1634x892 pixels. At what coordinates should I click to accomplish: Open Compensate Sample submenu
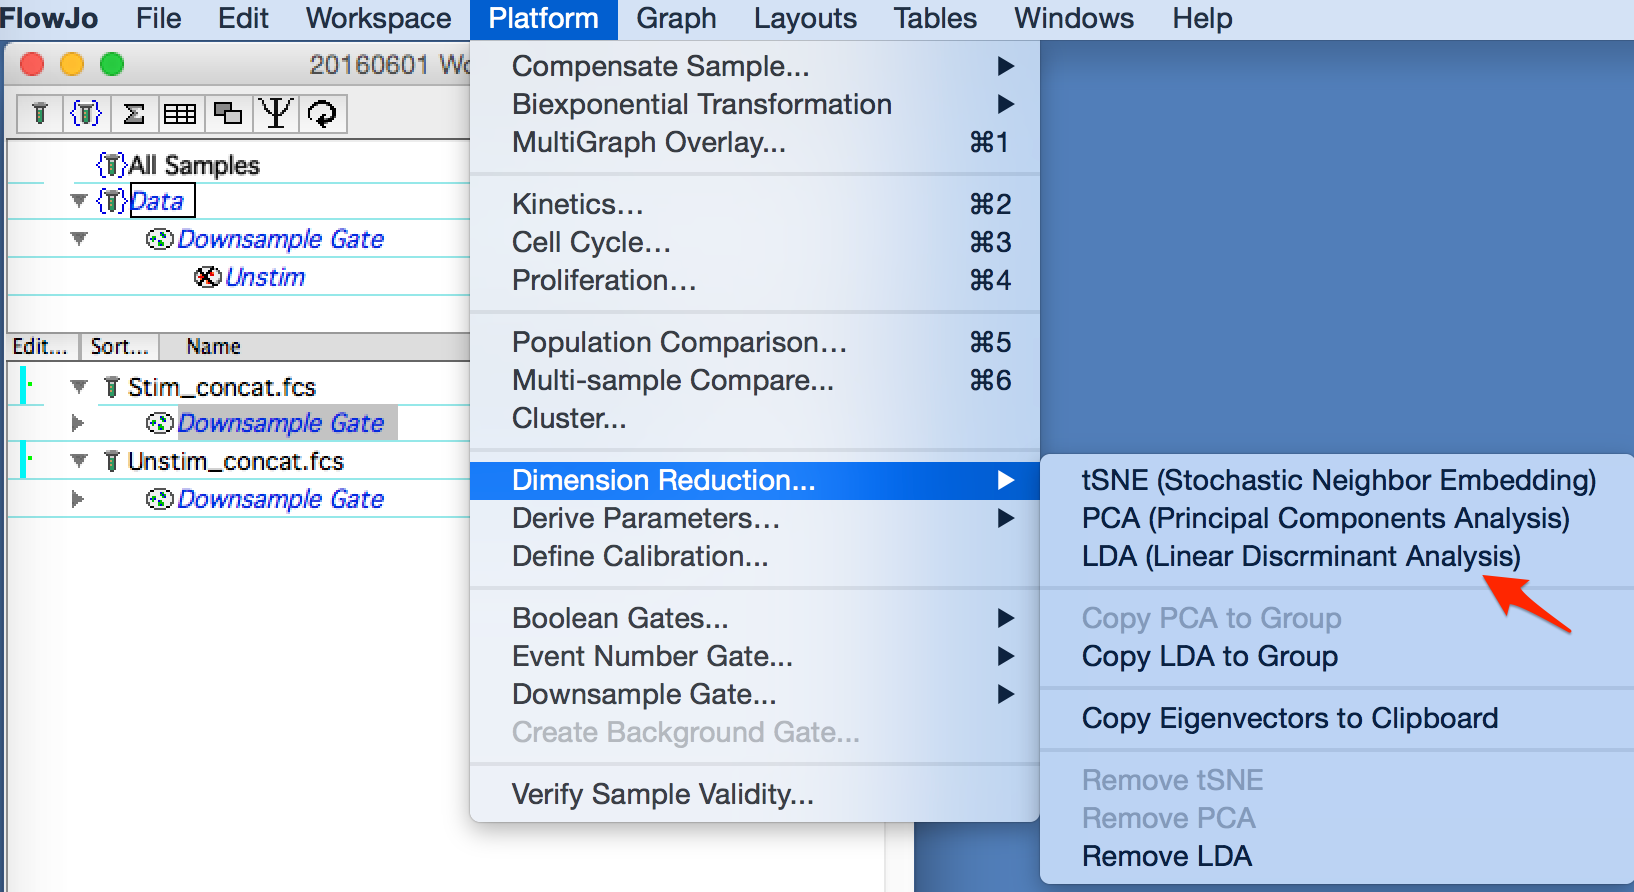(755, 66)
